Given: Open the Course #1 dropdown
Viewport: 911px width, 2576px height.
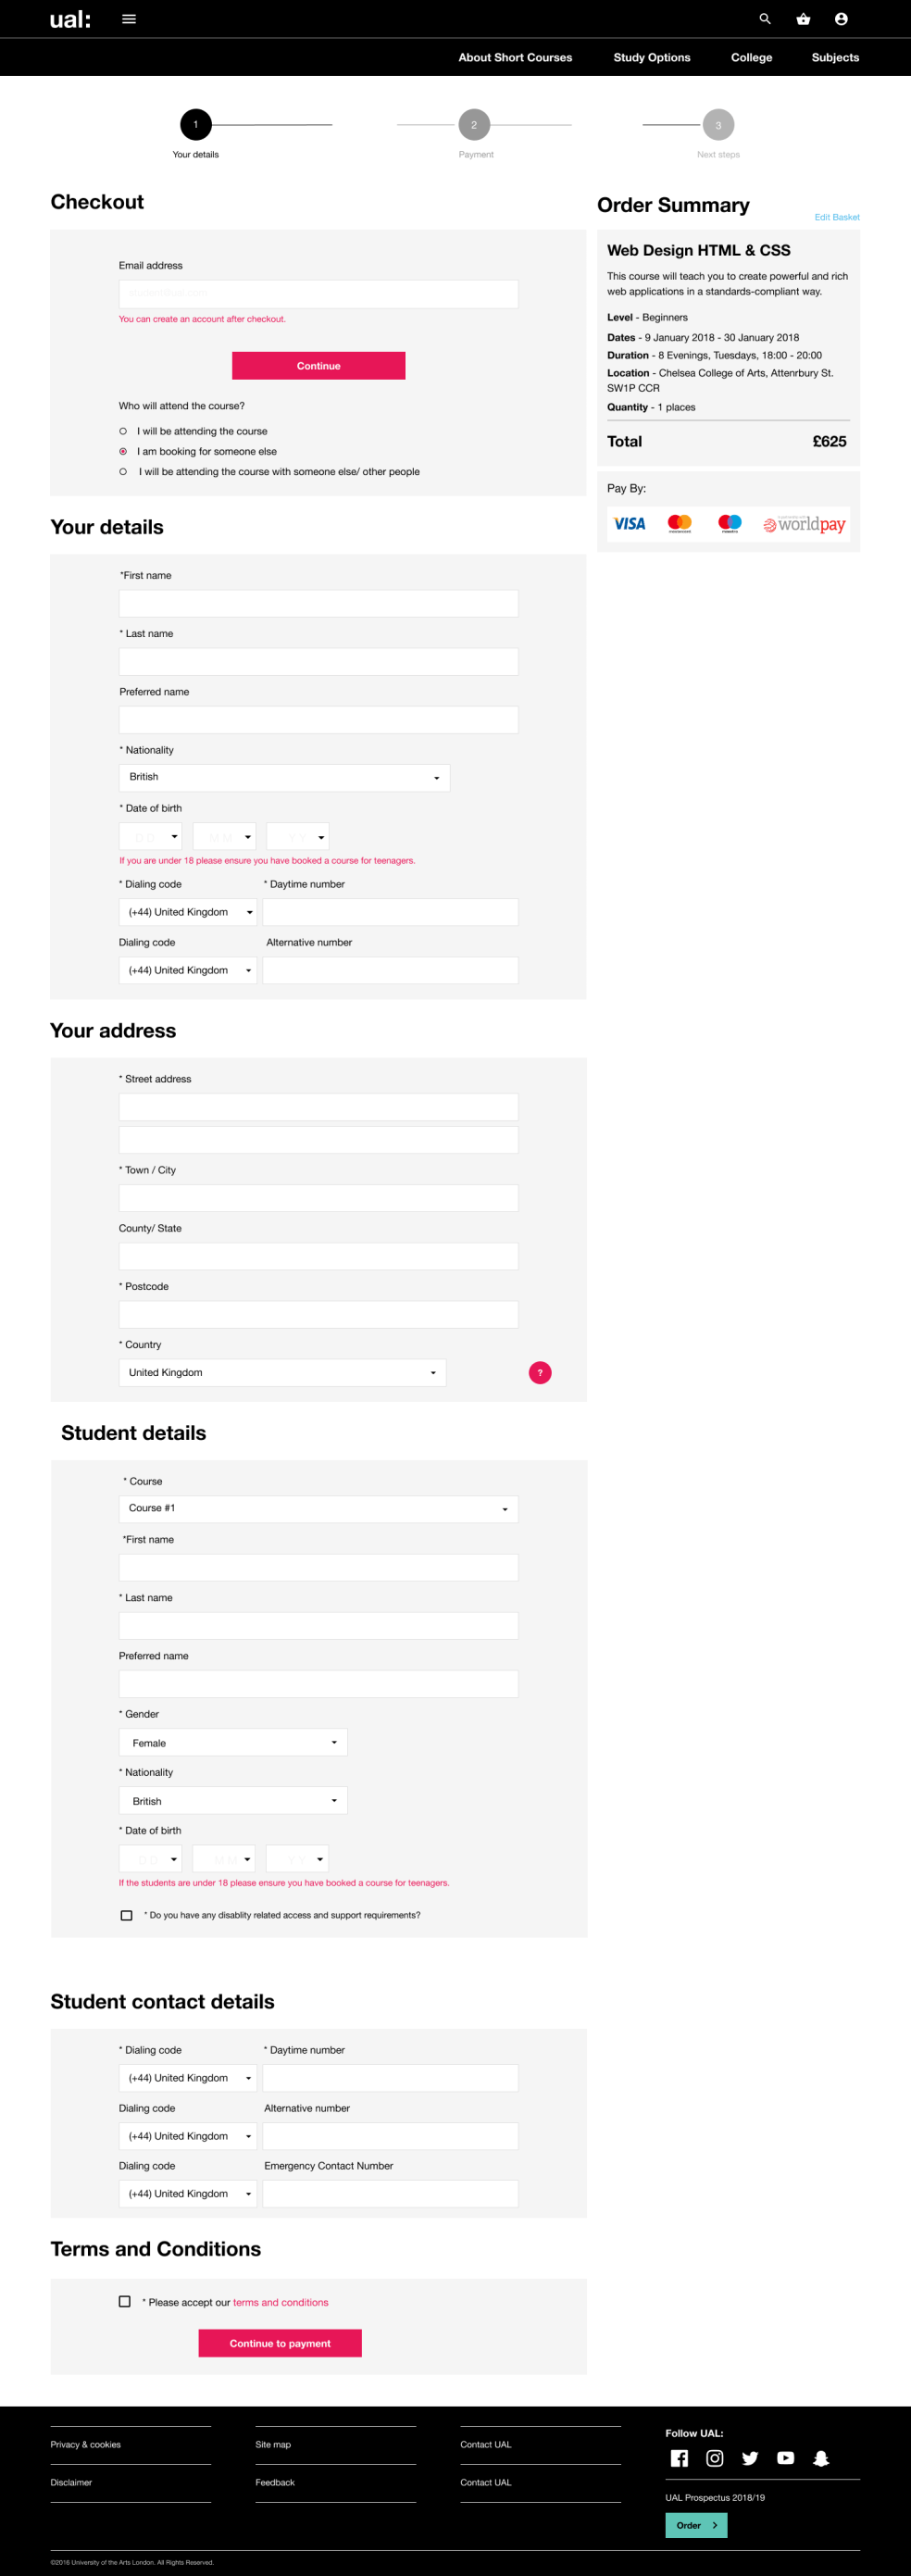Looking at the screenshot, I should tap(318, 1509).
